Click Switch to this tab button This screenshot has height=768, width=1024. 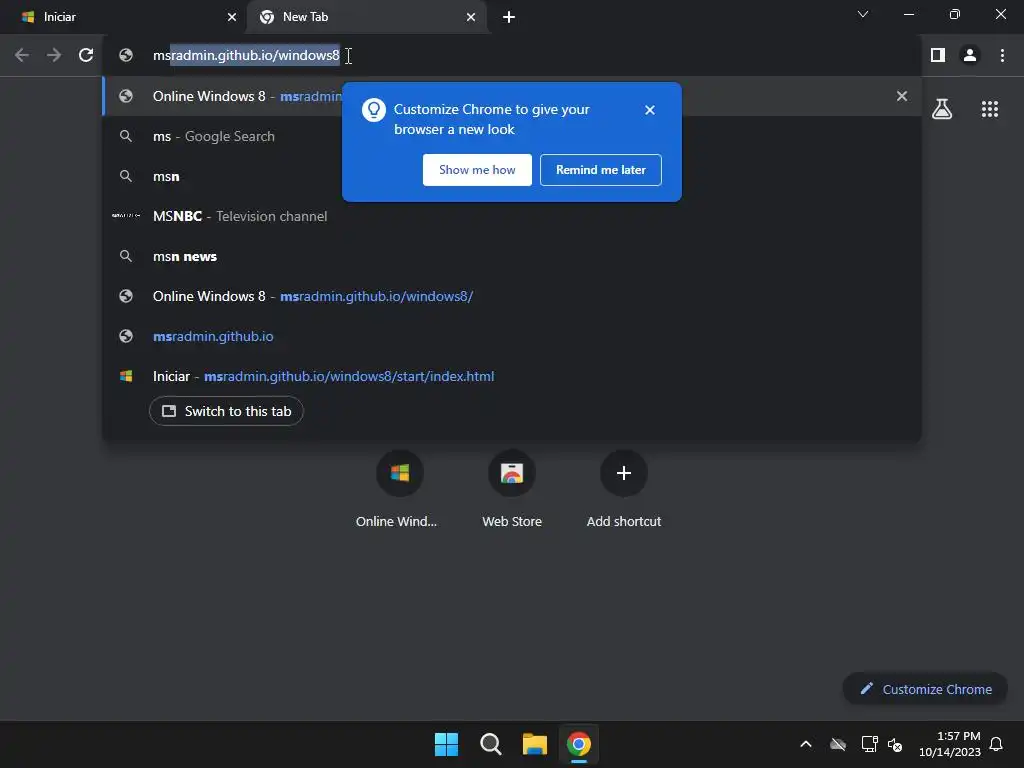[226, 411]
